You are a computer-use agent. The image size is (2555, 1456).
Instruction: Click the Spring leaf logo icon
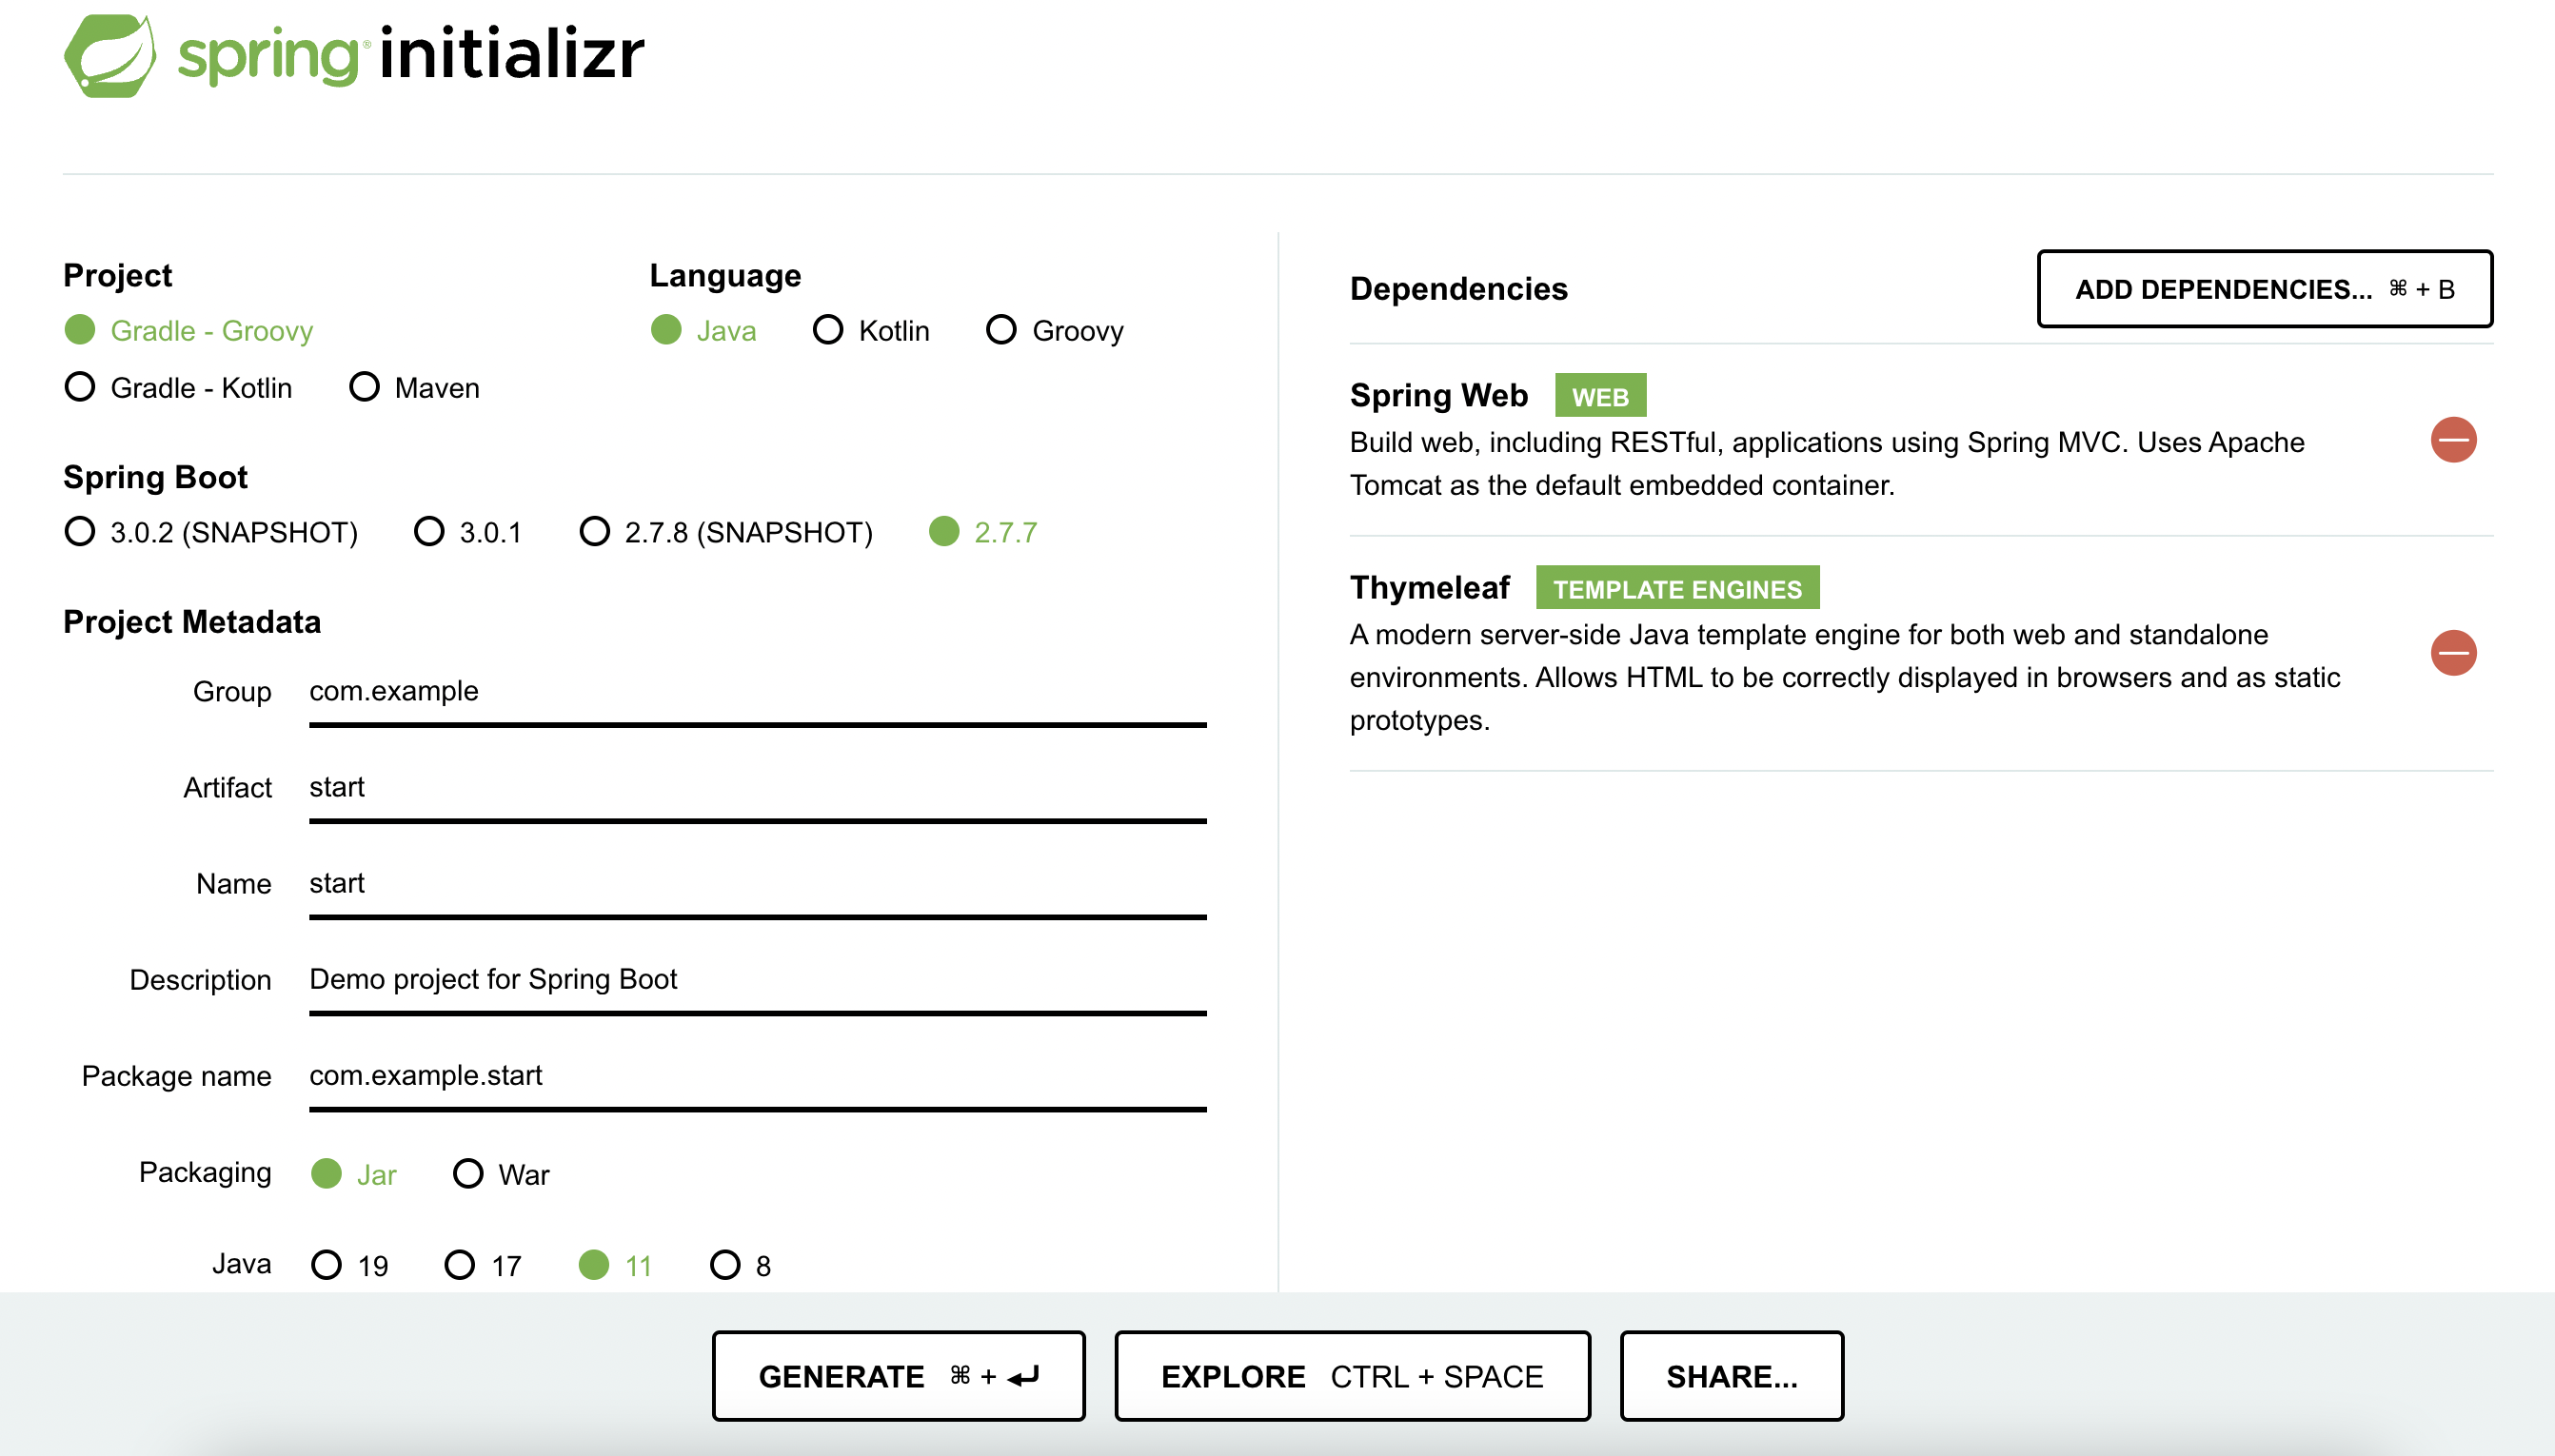click(x=110, y=56)
